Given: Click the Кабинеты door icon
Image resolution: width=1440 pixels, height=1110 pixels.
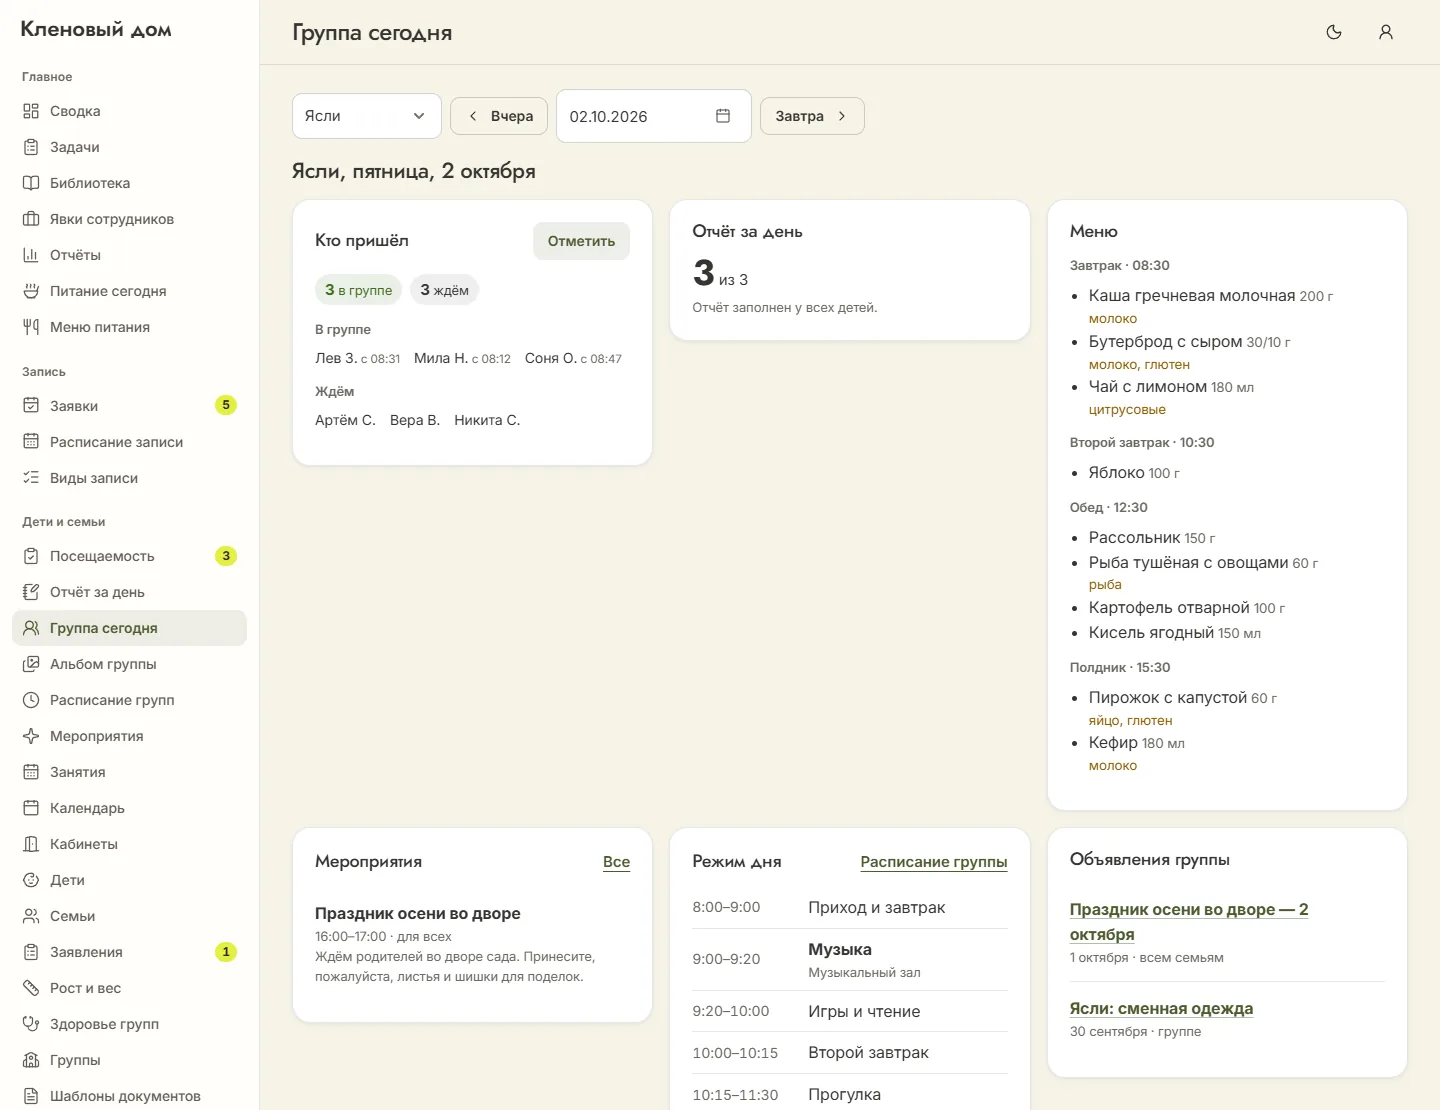Looking at the screenshot, I should [31, 844].
